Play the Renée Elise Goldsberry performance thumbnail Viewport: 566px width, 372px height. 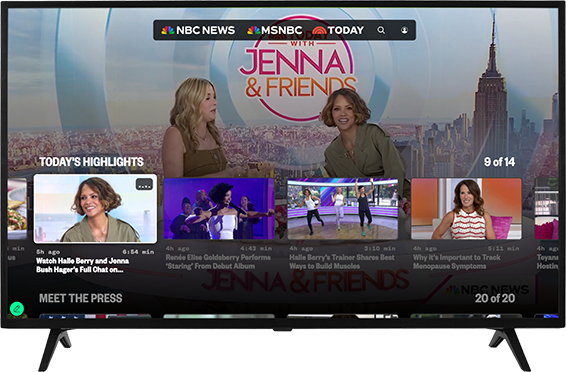click(219, 209)
